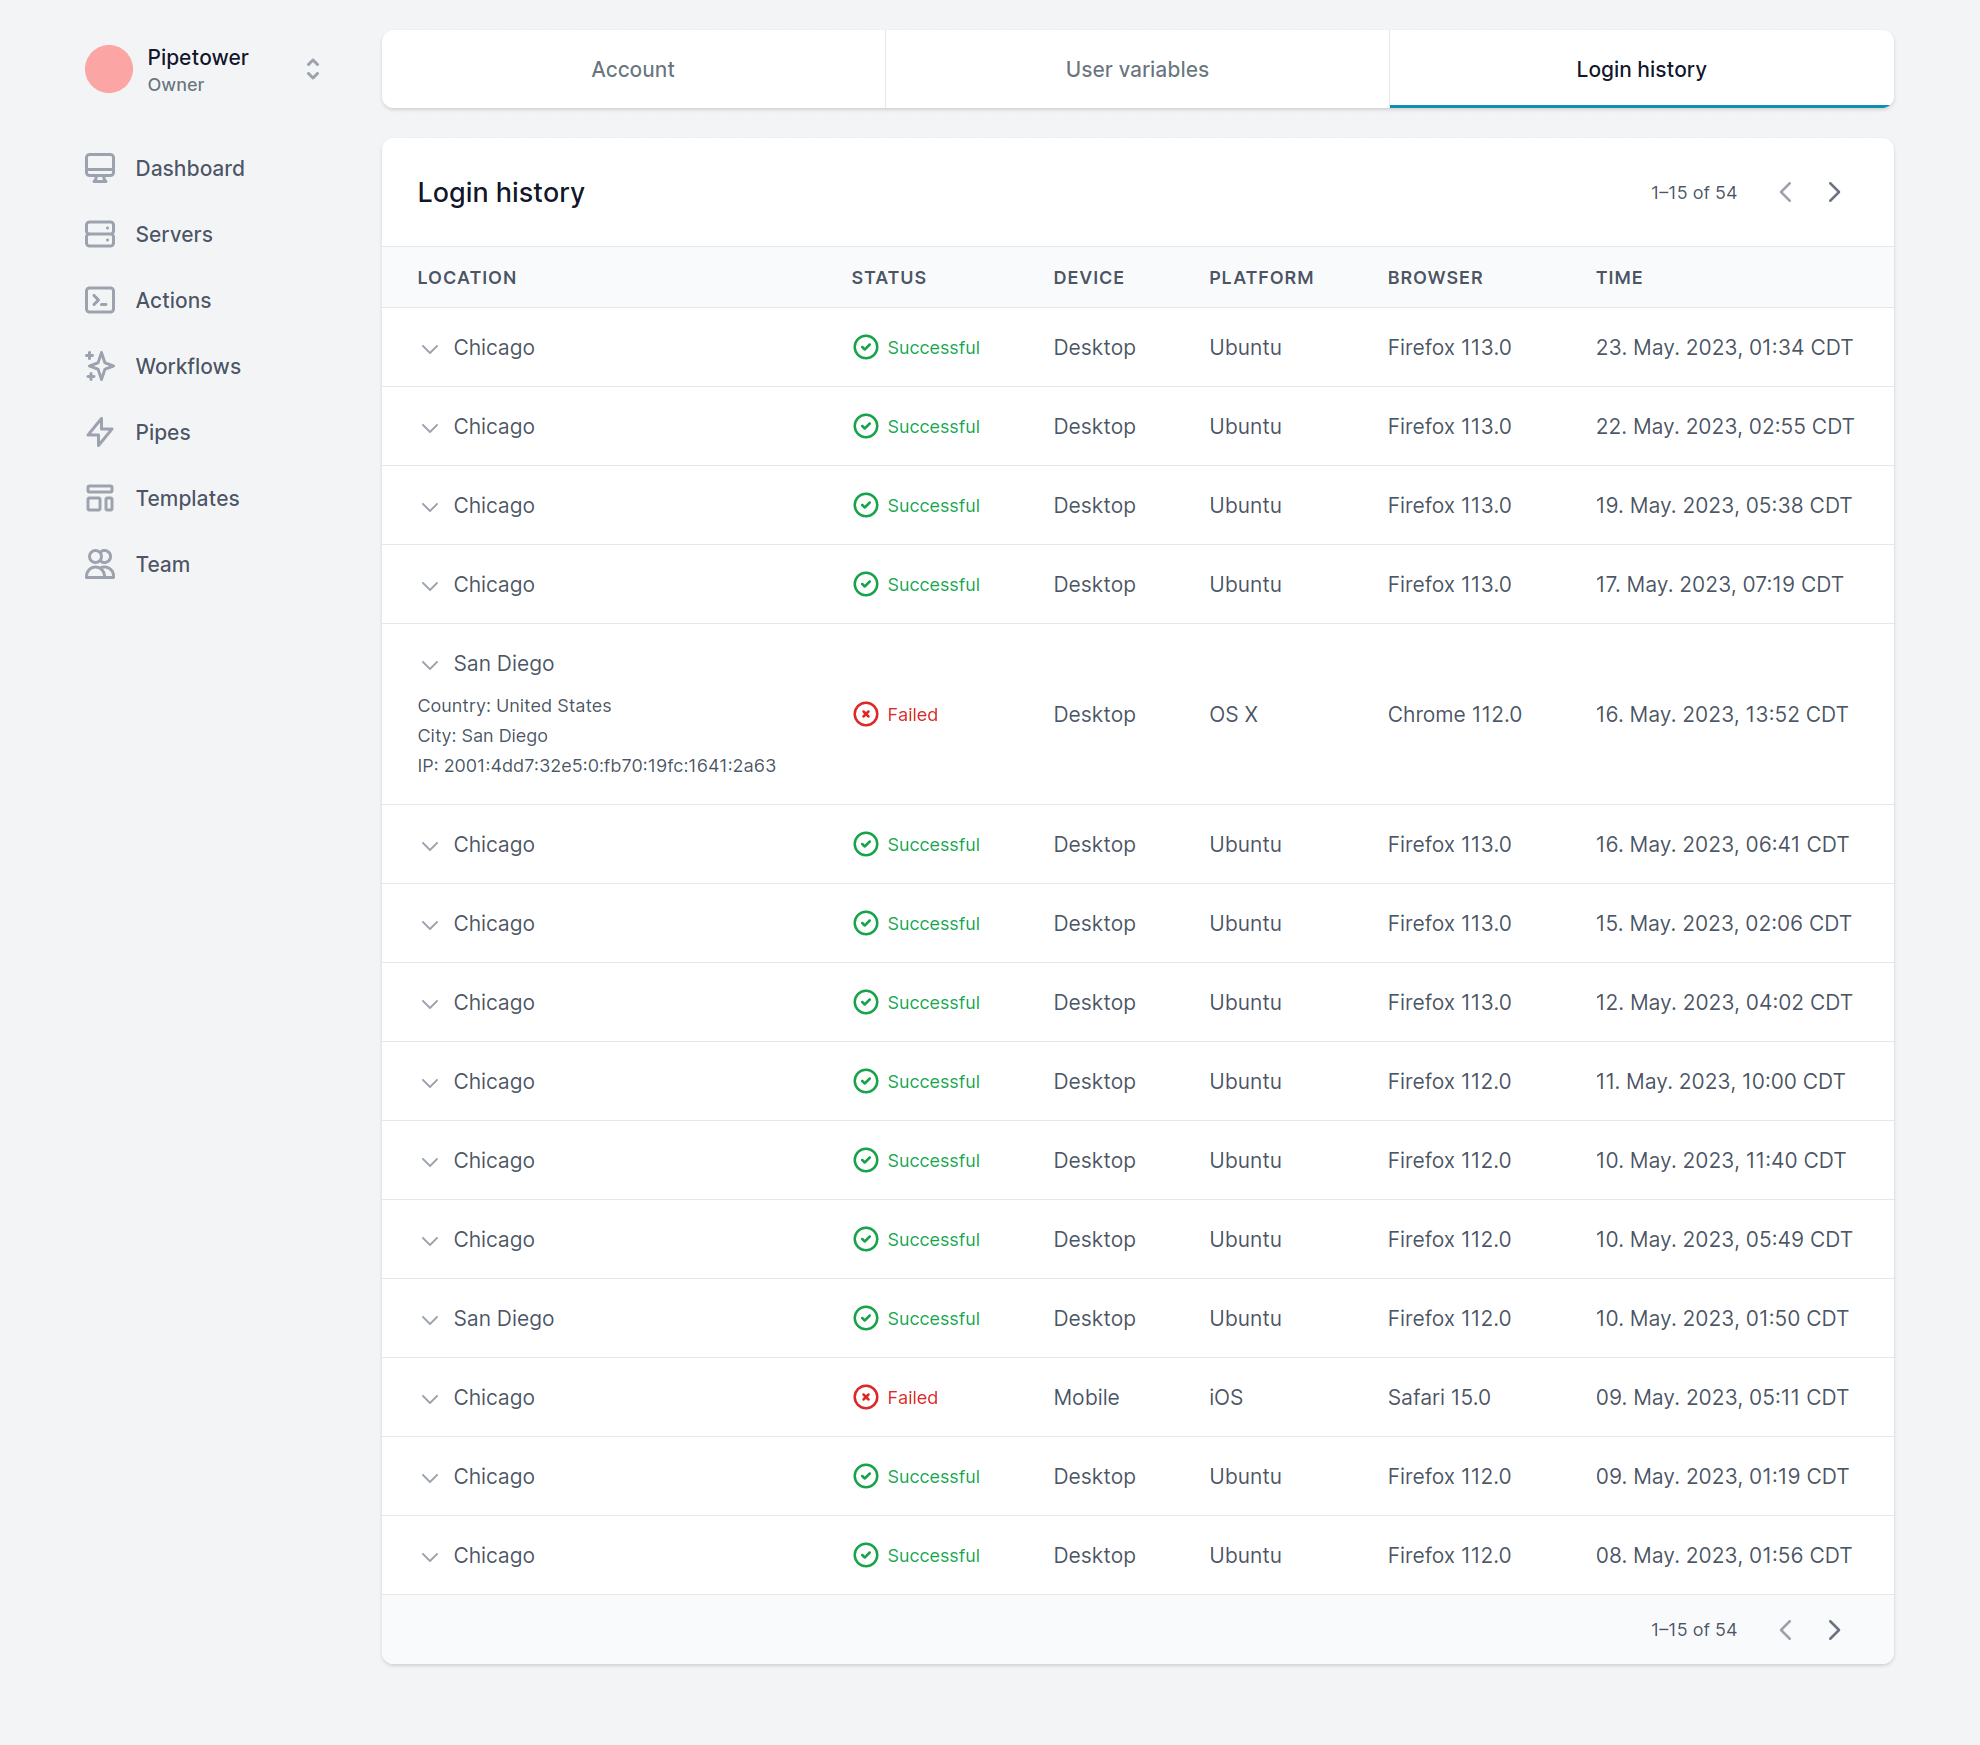
Task: Select the Login history tab
Action: 1641,69
